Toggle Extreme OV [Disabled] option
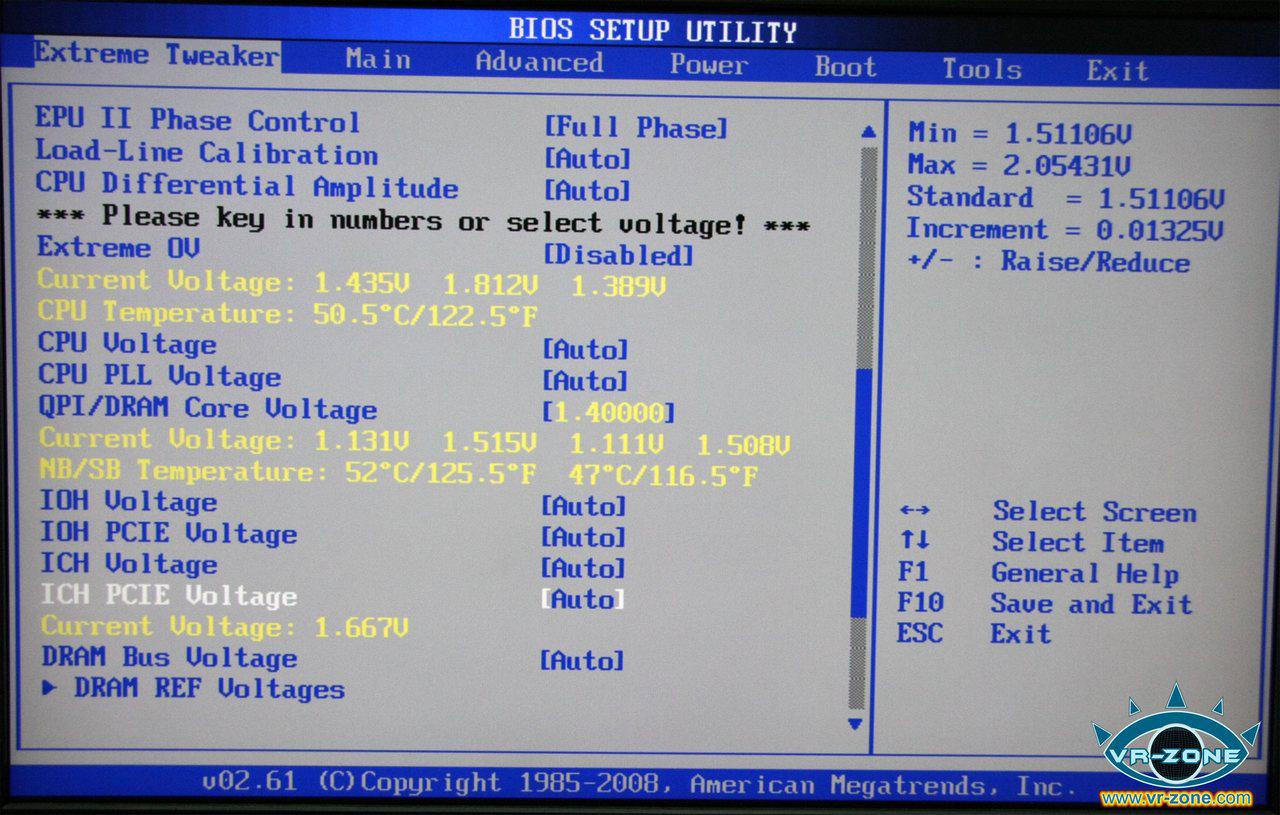 pyautogui.click(x=618, y=255)
